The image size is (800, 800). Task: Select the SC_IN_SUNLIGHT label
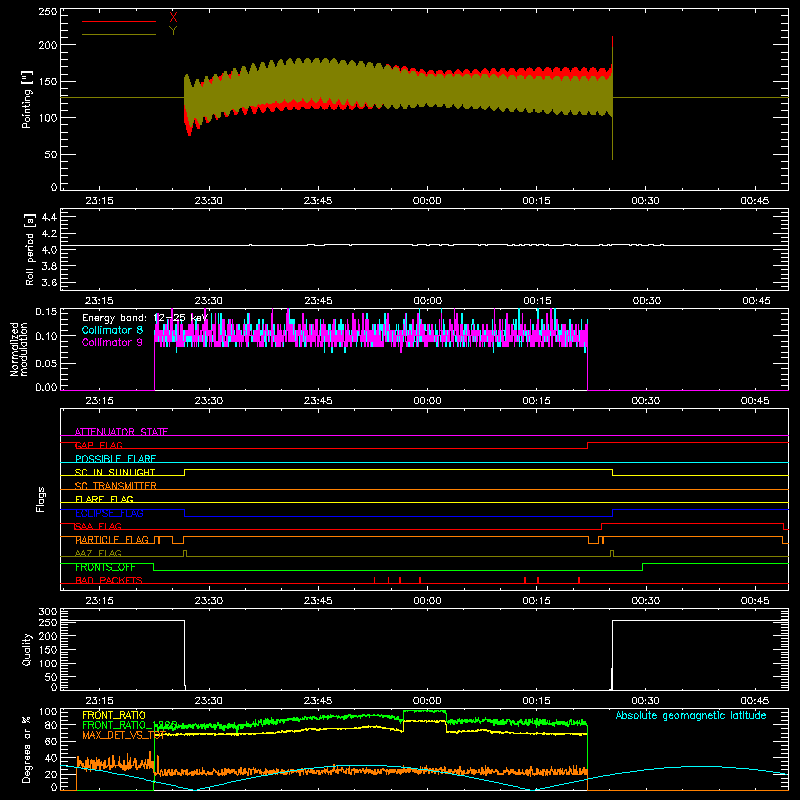115,472
